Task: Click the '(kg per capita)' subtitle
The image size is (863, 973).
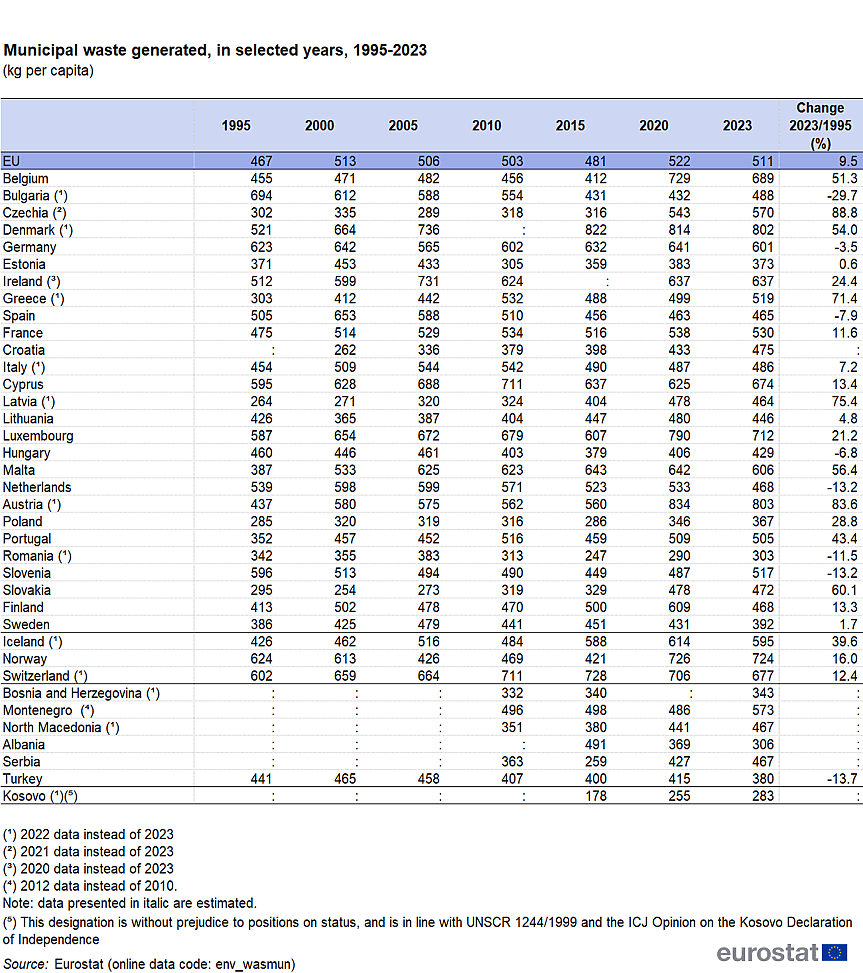Action: click(x=48, y=71)
